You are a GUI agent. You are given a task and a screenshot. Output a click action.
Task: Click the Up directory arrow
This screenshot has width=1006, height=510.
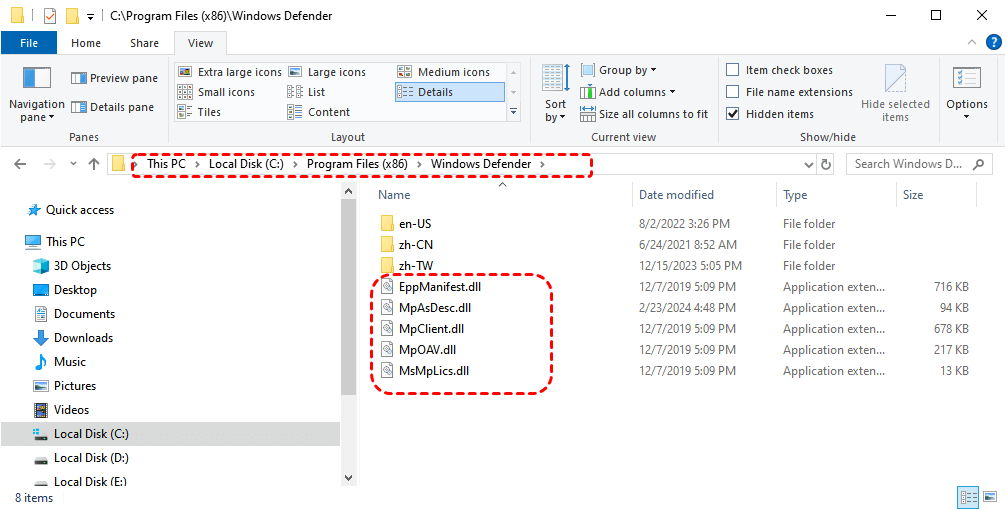pyautogui.click(x=94, y=164)
